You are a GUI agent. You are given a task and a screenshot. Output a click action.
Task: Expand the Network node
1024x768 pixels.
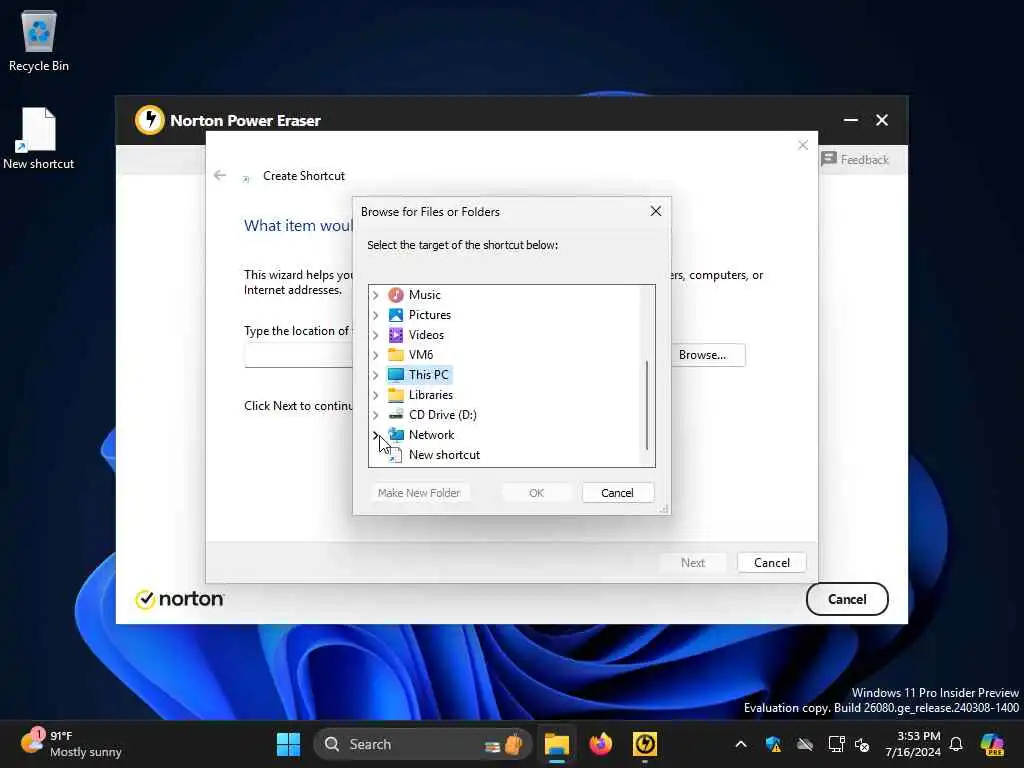(x=376, y=435)
